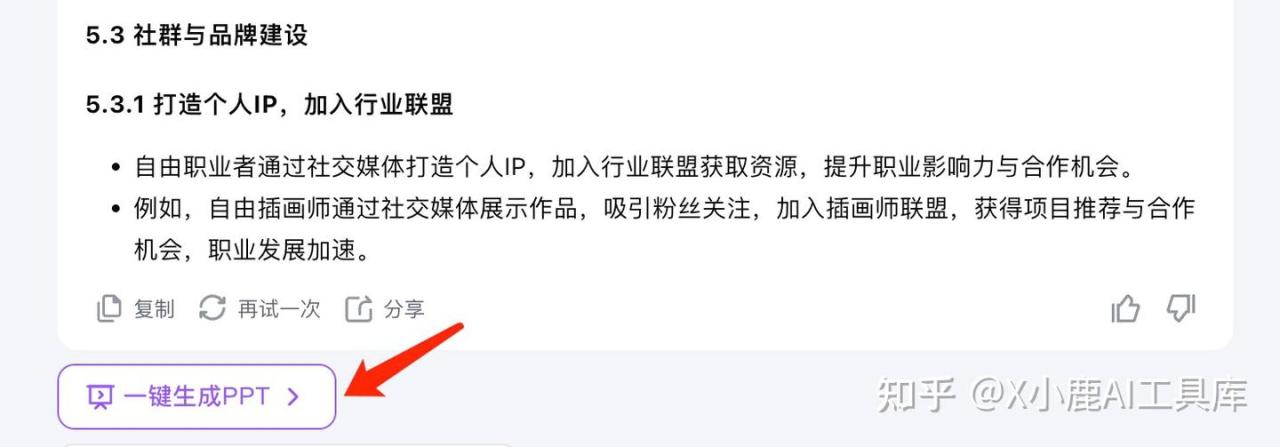Like the response with thumbs up
Image resolution: width=1280 pixels, height=447 pixels.
tap(1126, 309)
